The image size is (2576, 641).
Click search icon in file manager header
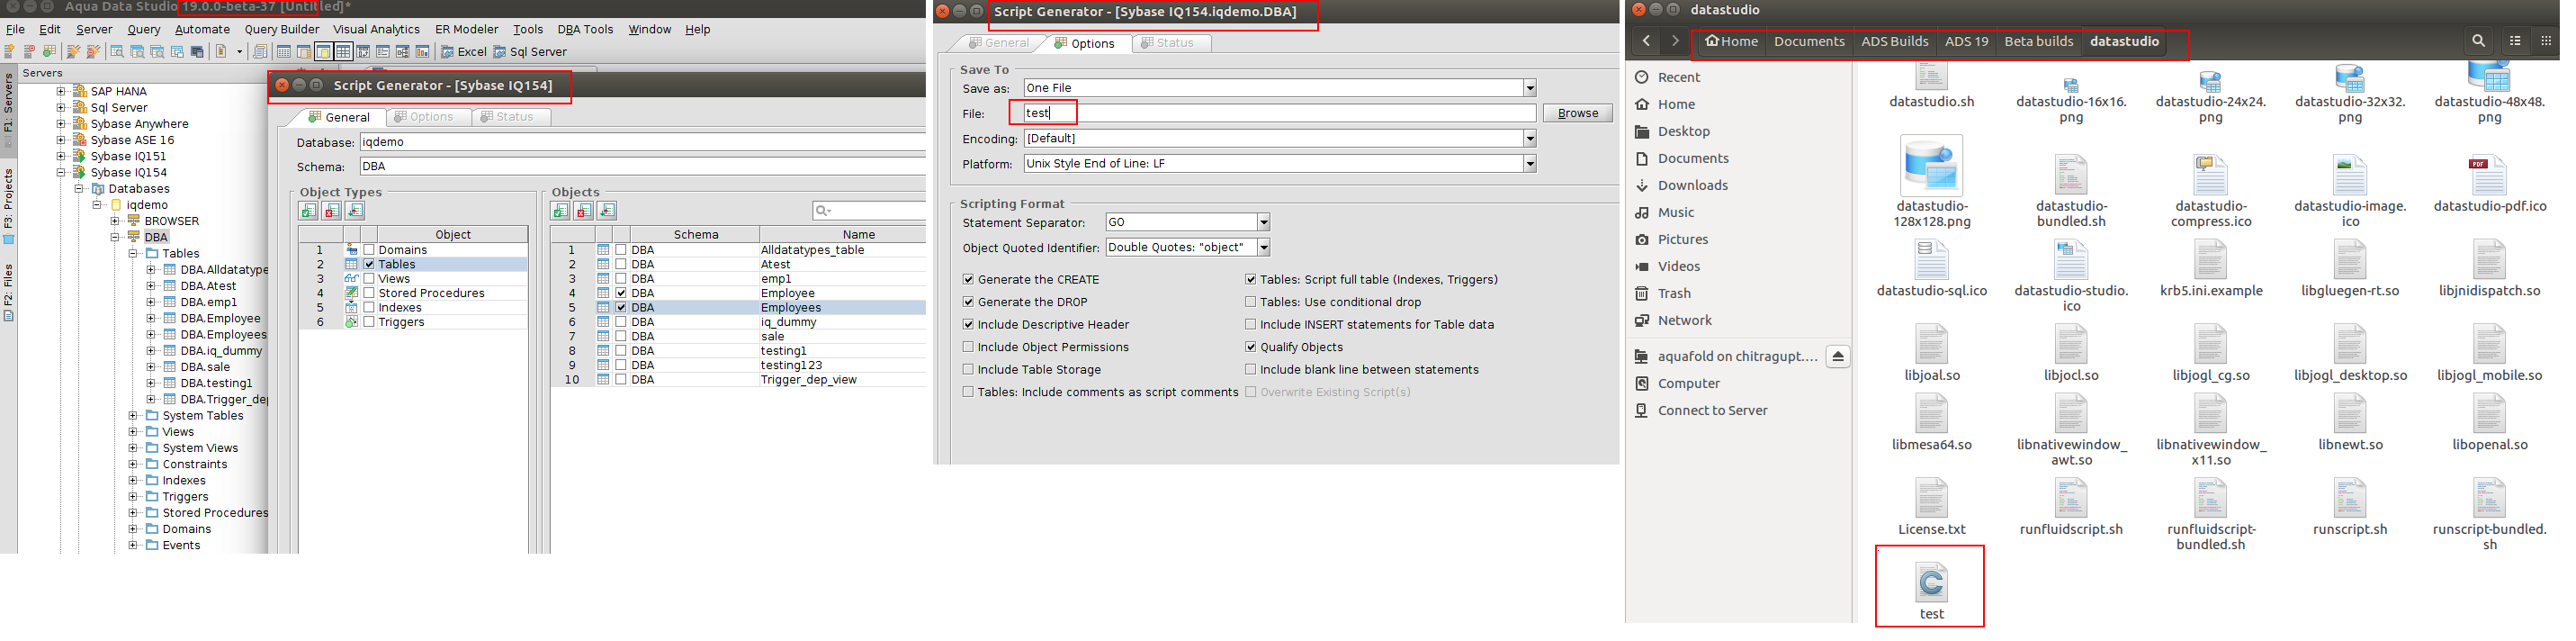click(x=2478, y=41)
